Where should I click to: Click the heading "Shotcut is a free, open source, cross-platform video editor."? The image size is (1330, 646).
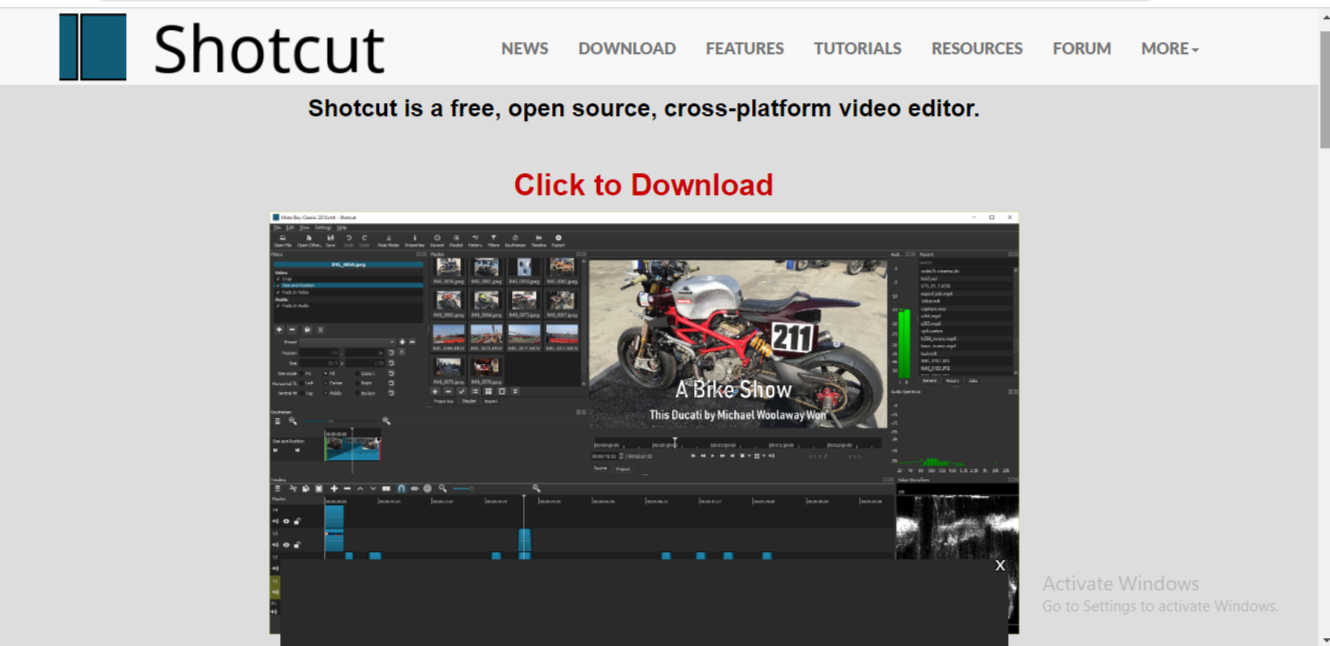coord(644,108)
